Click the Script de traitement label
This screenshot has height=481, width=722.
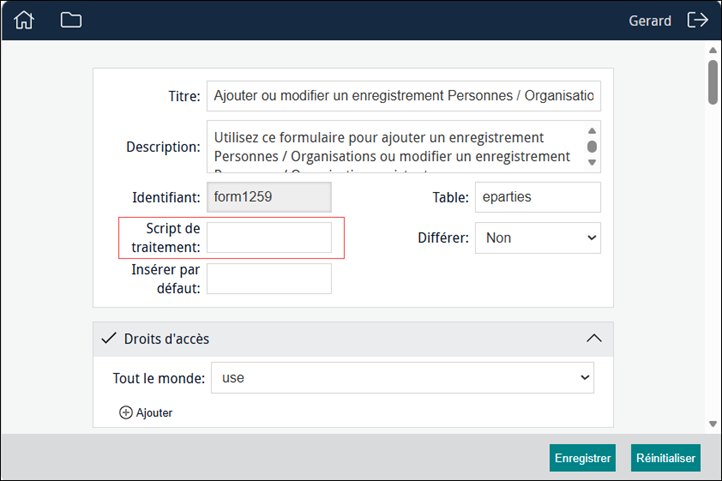[x=166, y=238]
